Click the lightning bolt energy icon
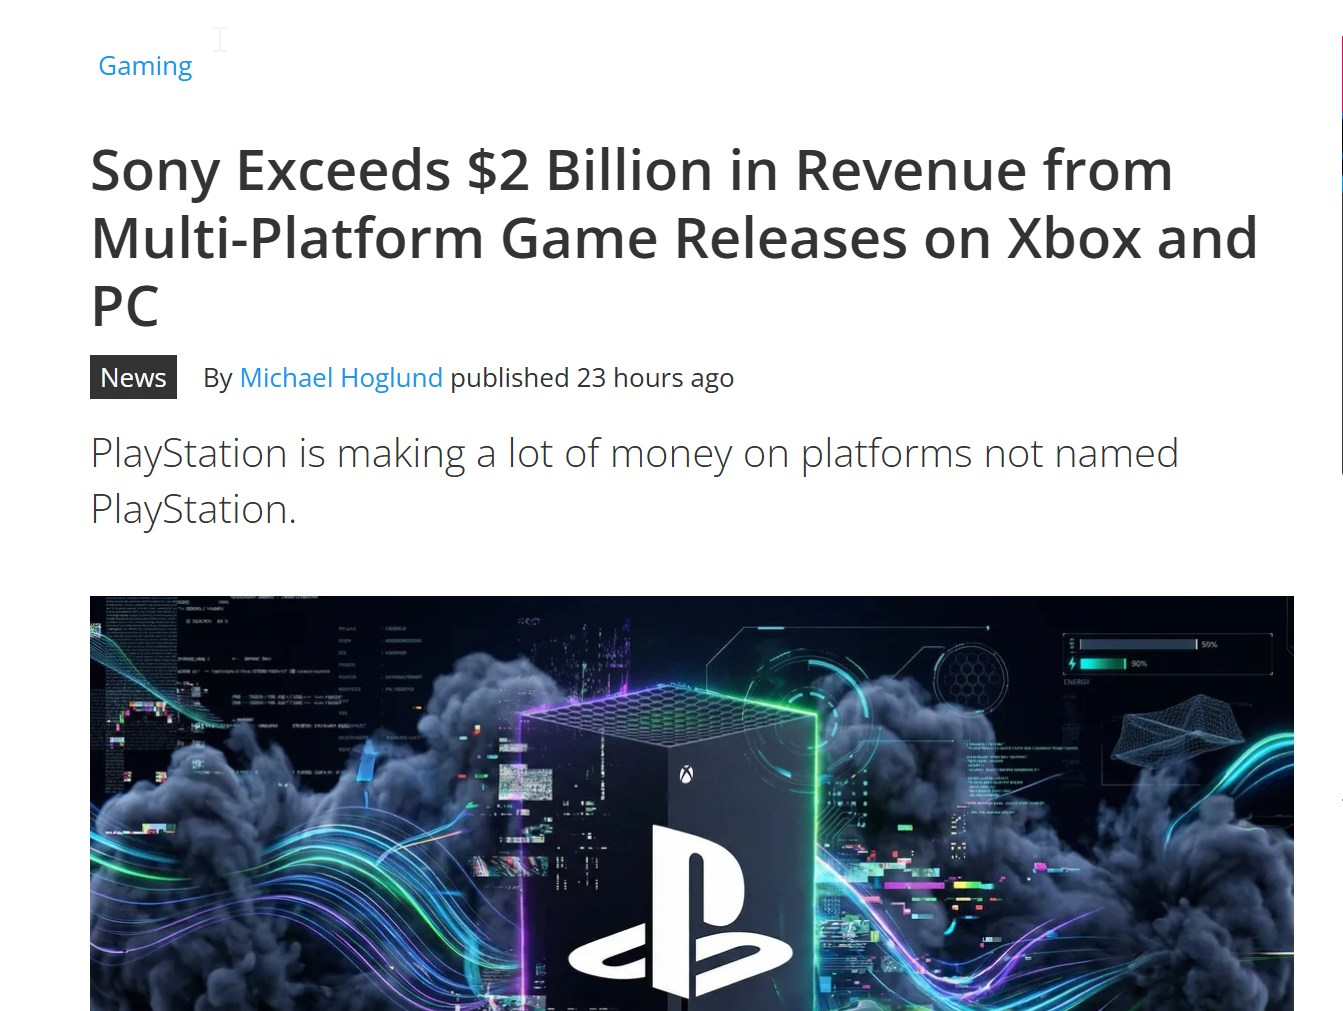The height and width of the screenshot is (1011, 1343). [1072, 663]
